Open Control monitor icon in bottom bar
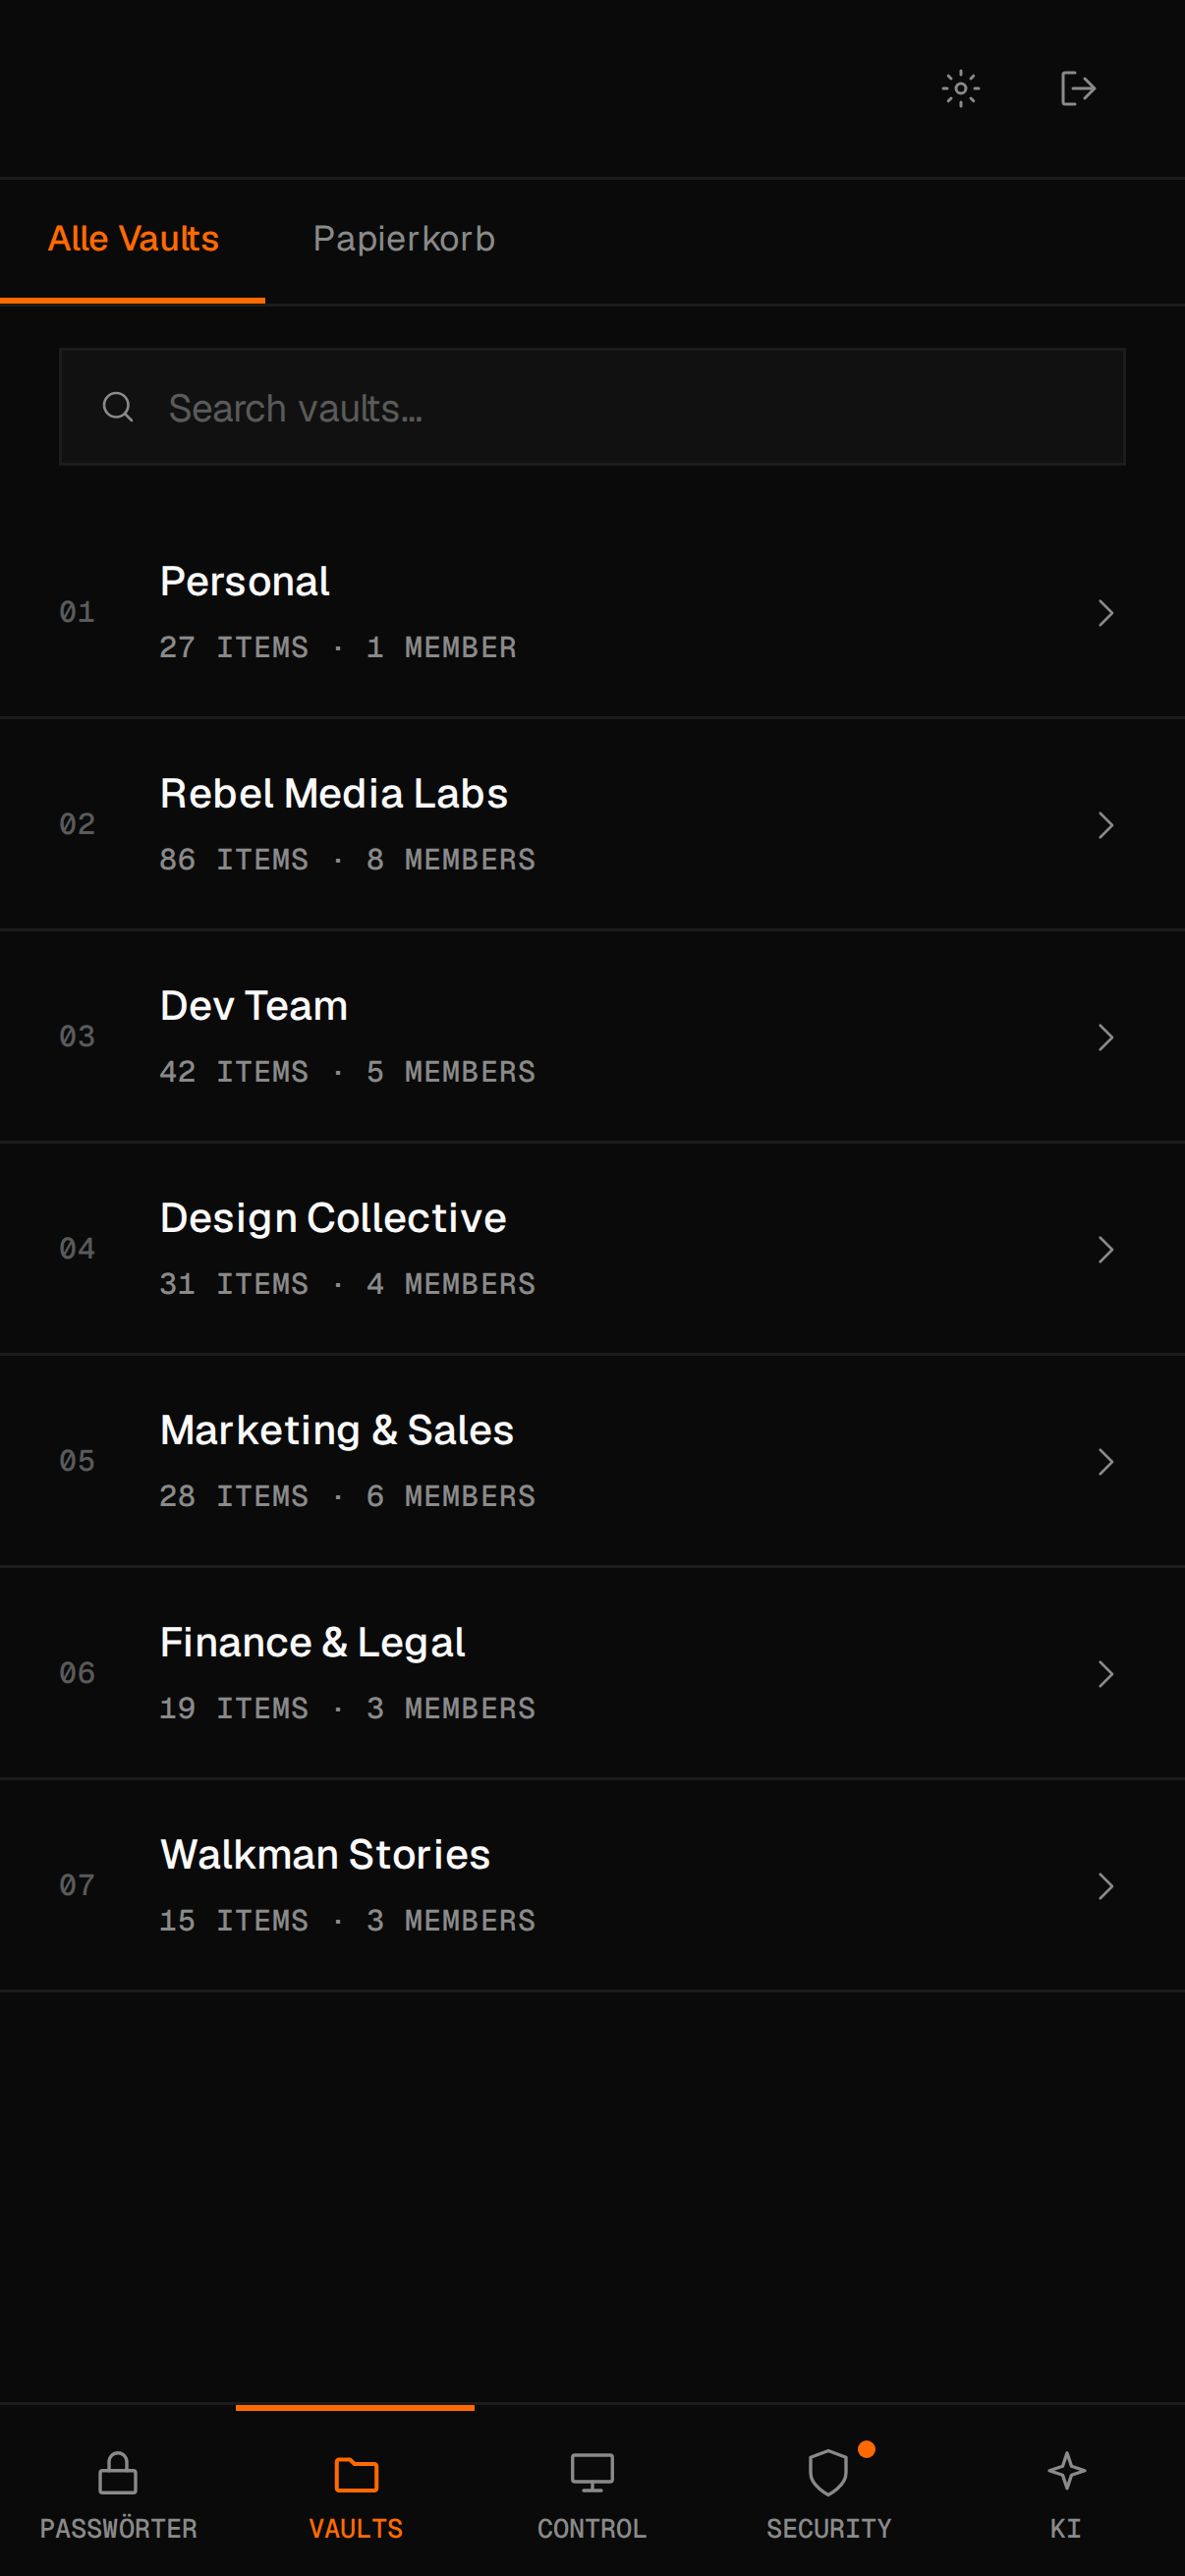 pos(592,2472)
